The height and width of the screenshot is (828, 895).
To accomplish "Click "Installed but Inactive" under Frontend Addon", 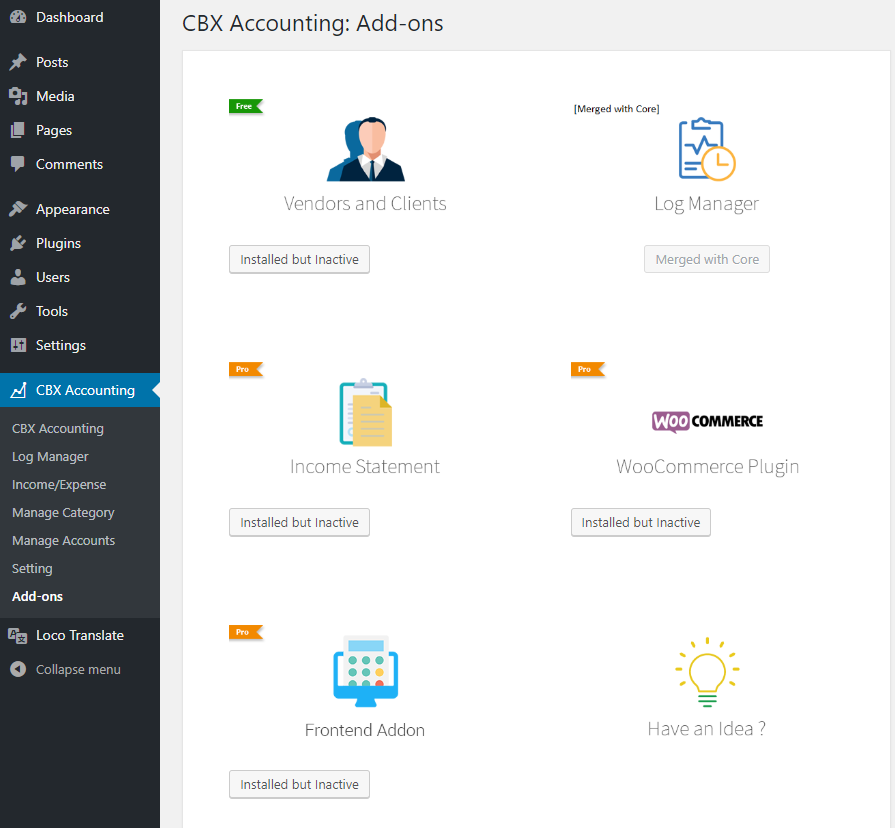I will pyautogui.click(x=299, y=784).
